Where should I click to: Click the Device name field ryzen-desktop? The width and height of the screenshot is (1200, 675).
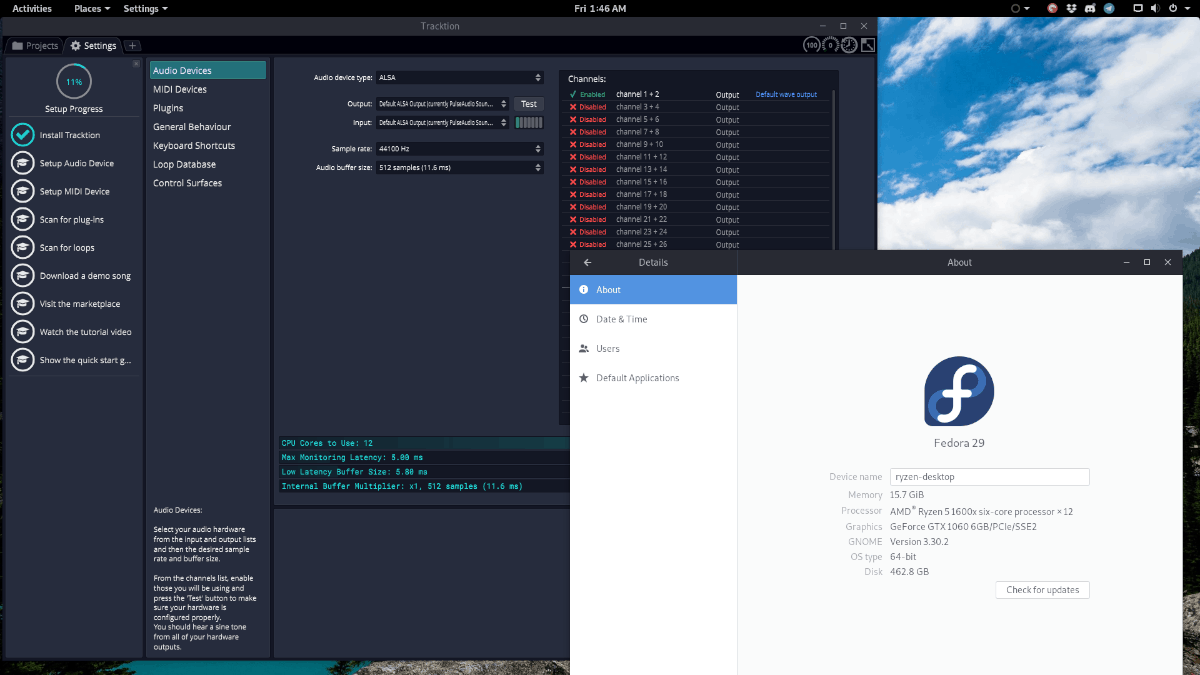[x=989, y=477]
